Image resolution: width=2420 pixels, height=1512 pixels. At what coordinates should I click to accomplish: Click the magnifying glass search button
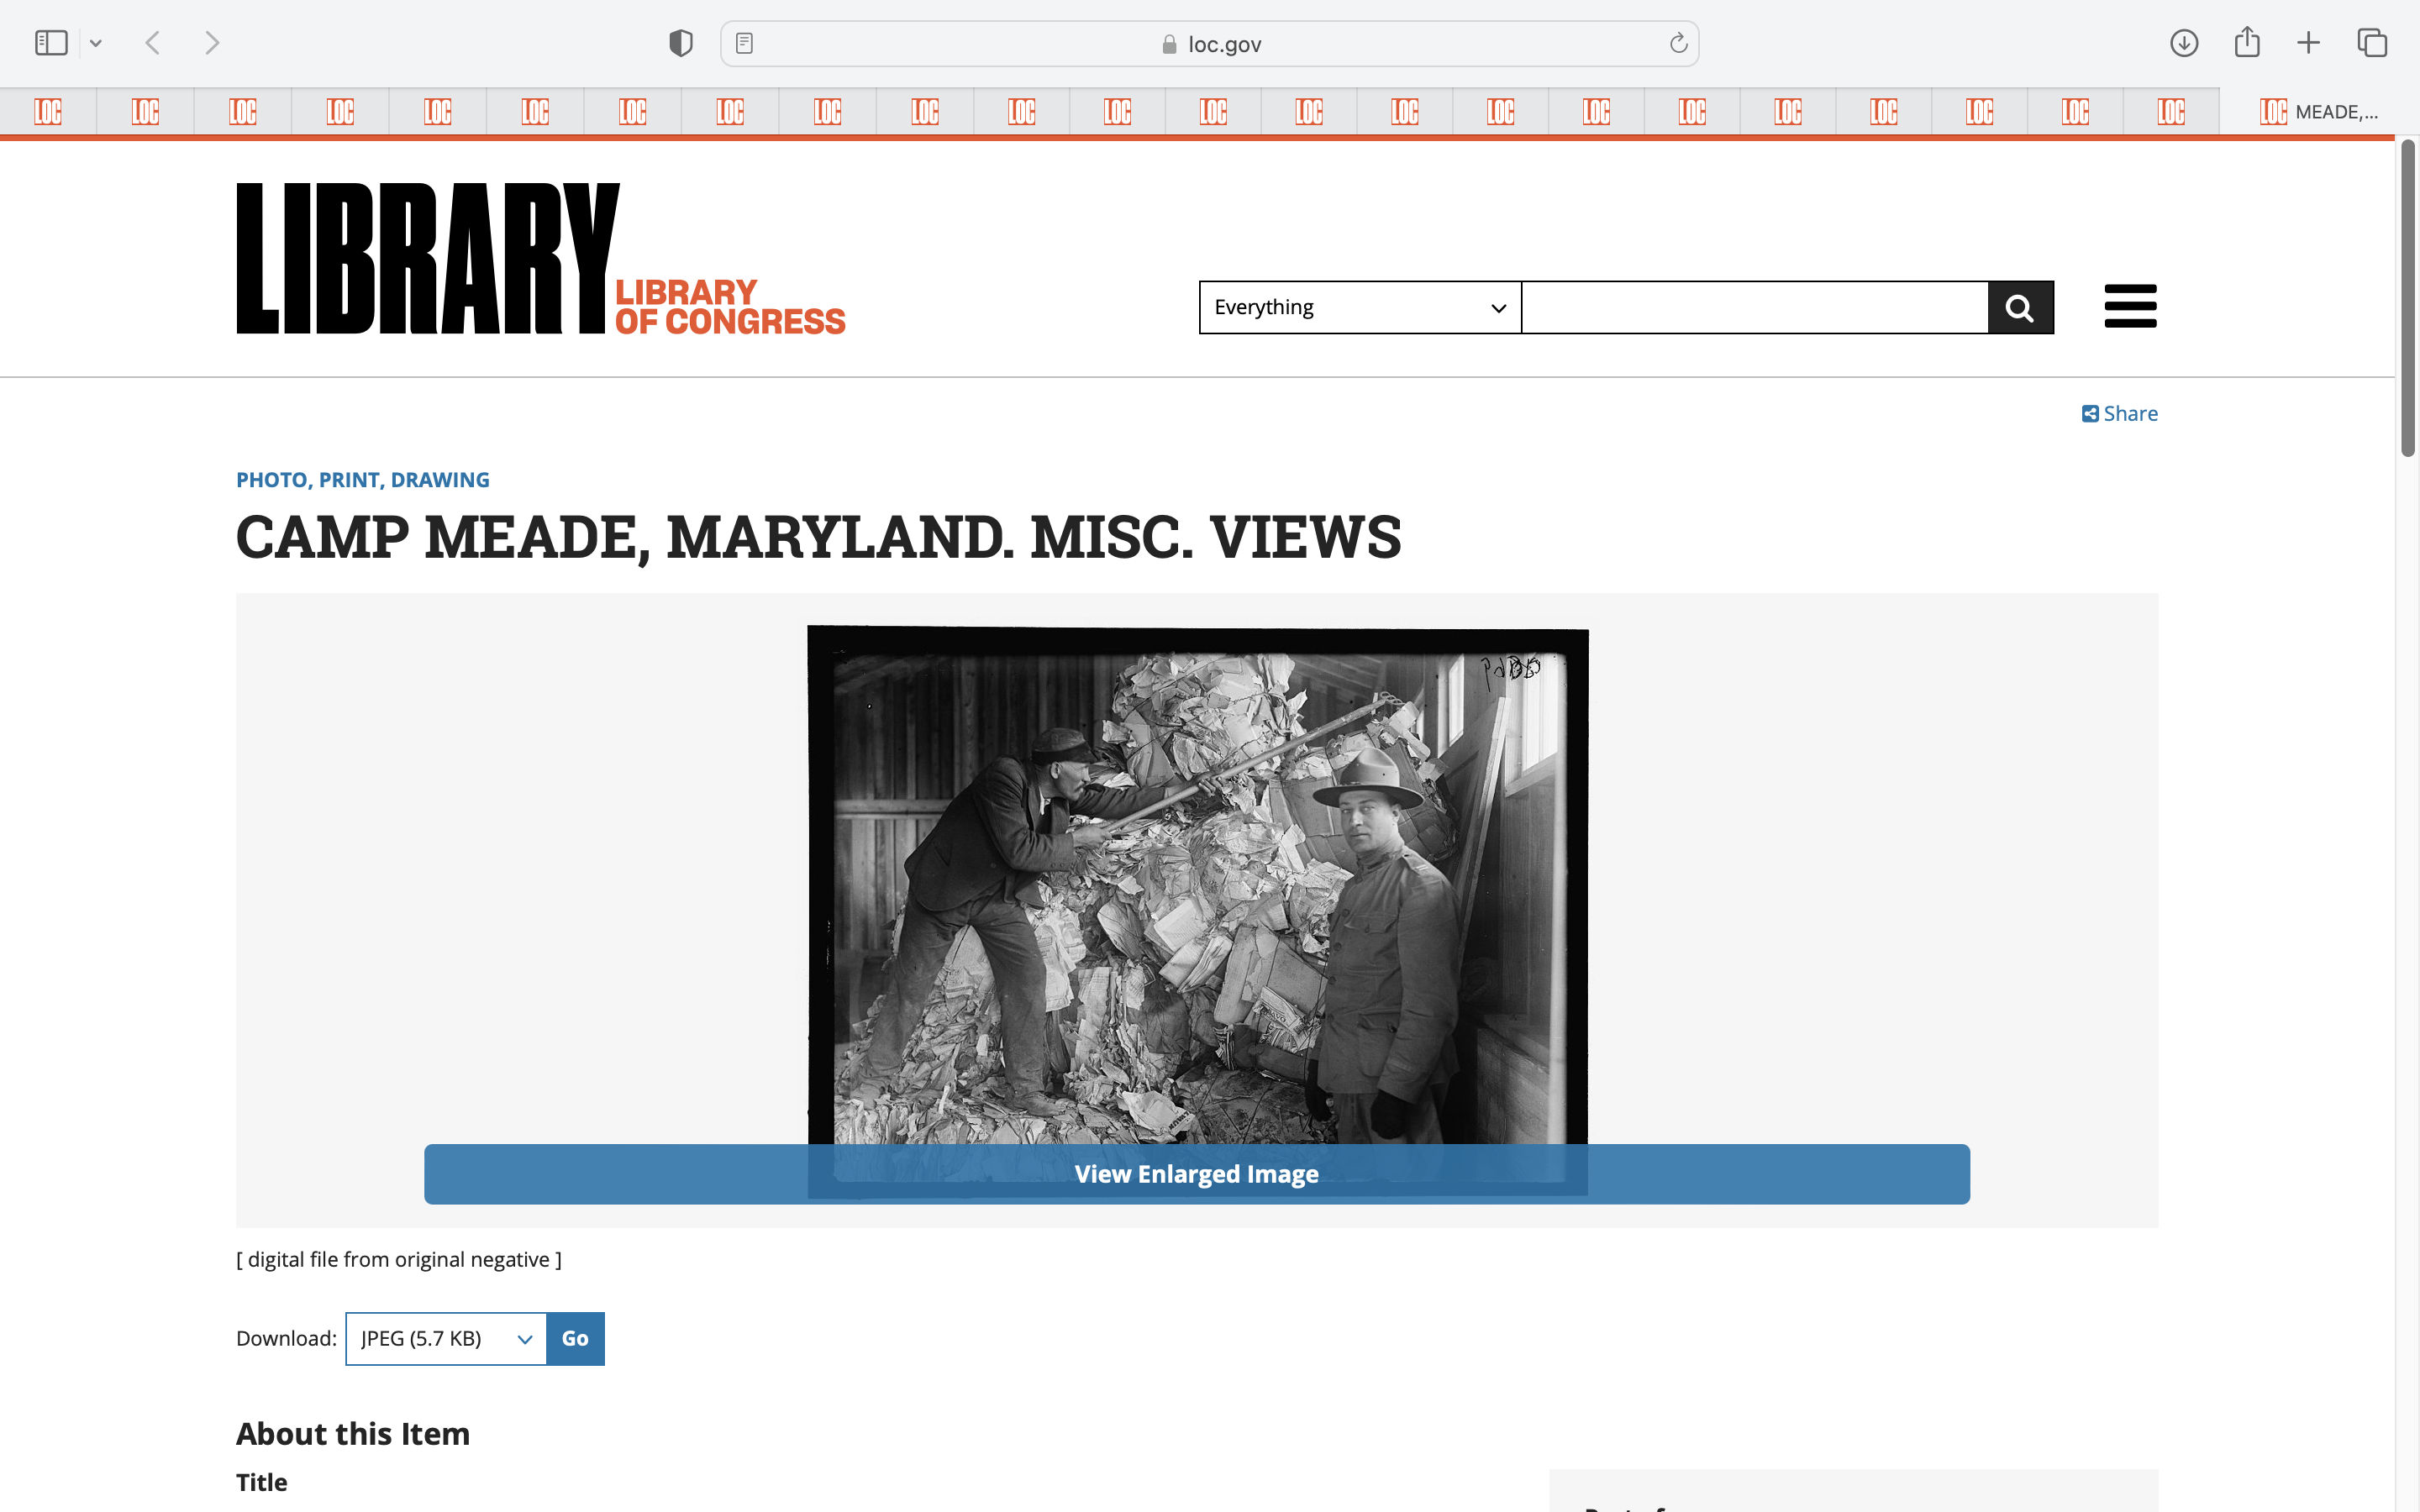click(x=2020, y=307)
